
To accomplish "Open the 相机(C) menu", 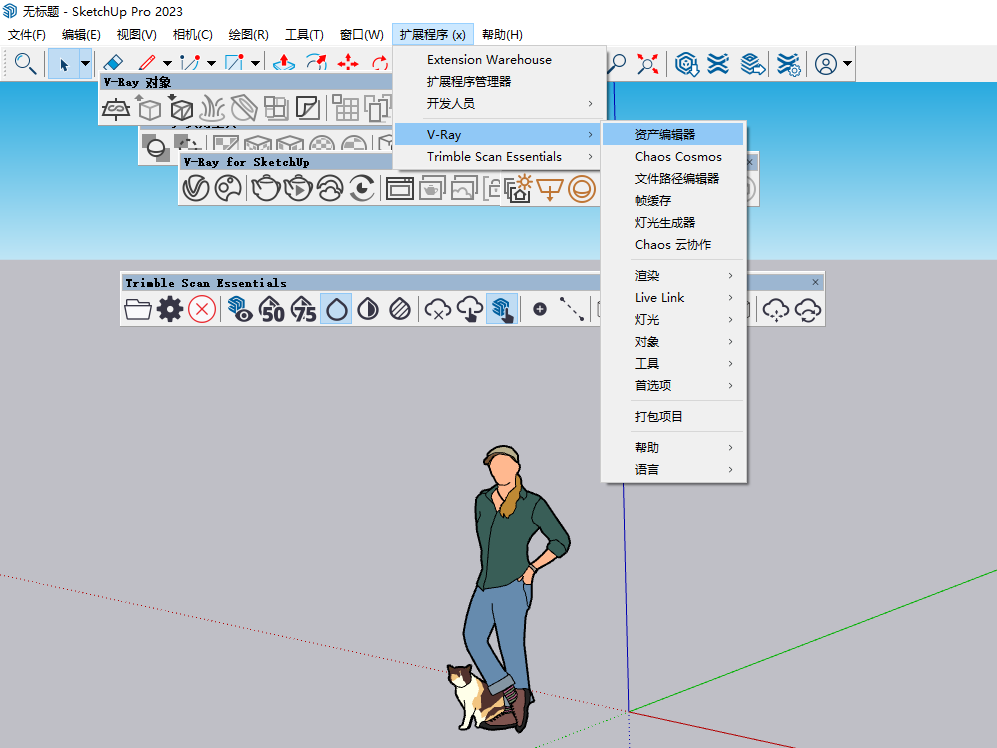I will tap(193, 34).
